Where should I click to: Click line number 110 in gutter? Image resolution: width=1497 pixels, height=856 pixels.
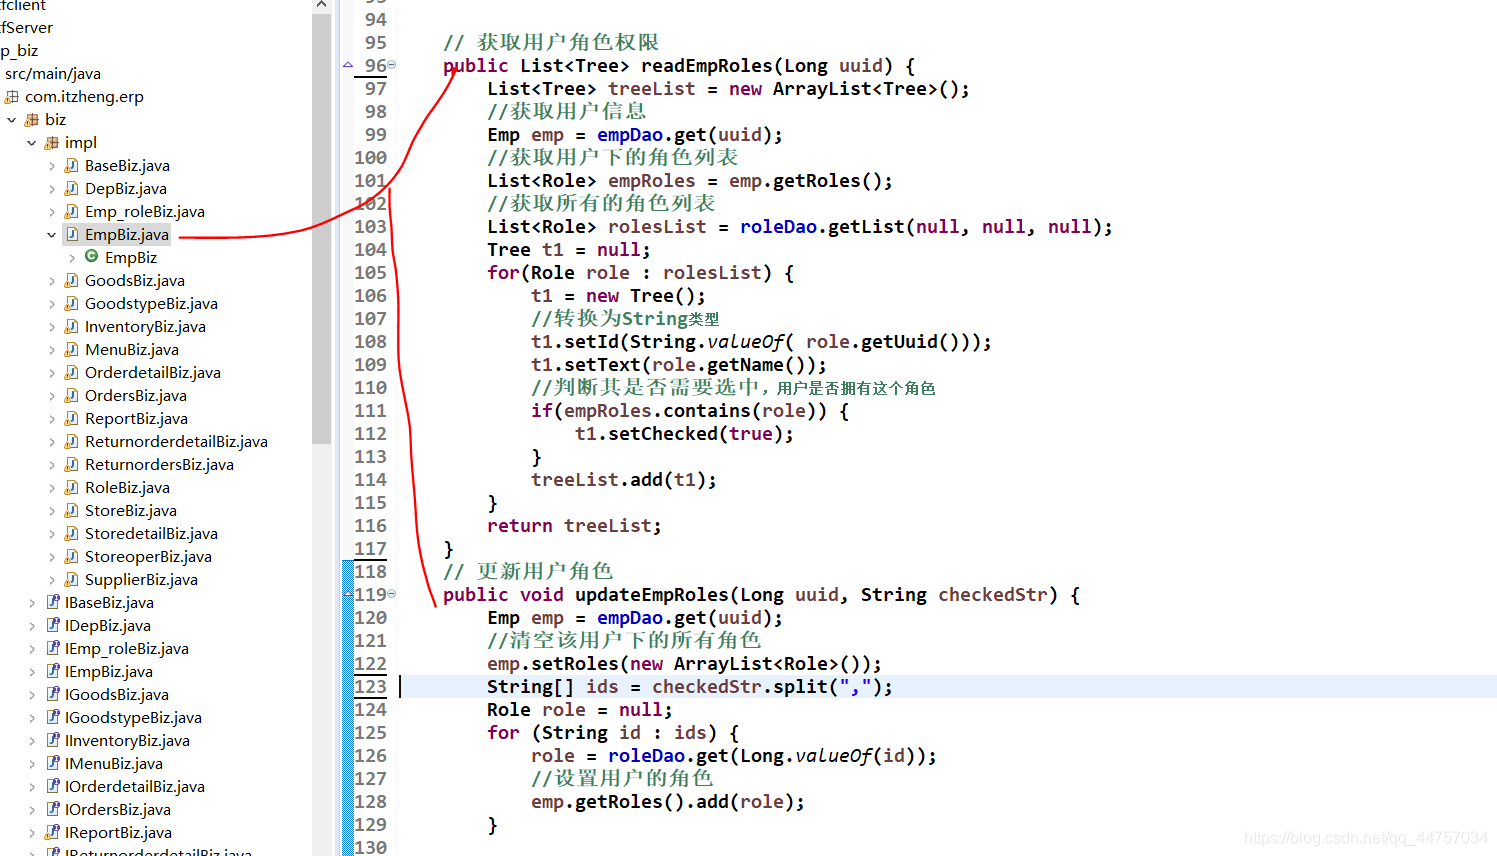[x=370, y=388]
